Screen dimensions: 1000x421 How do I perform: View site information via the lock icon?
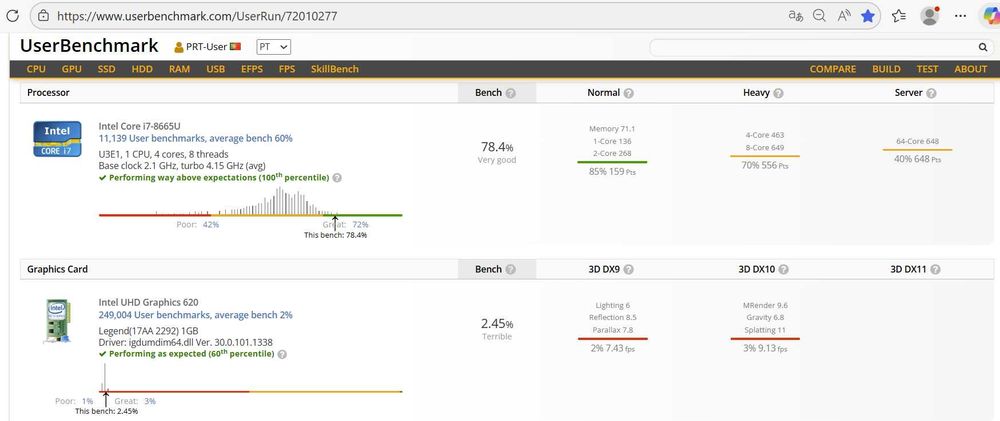tap(43, 16)
